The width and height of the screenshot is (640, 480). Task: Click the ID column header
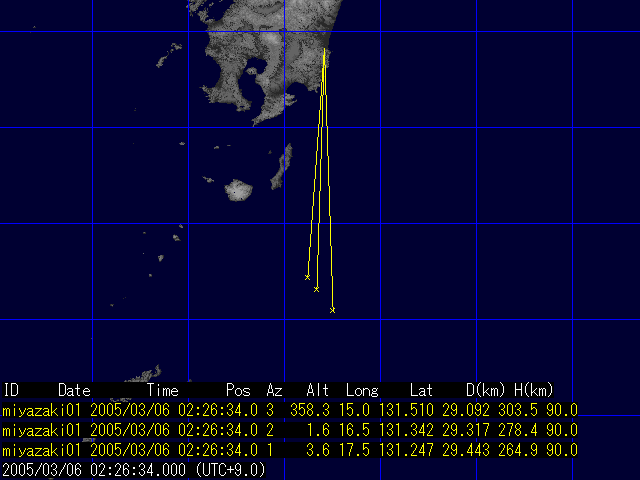tap(11, 390)
